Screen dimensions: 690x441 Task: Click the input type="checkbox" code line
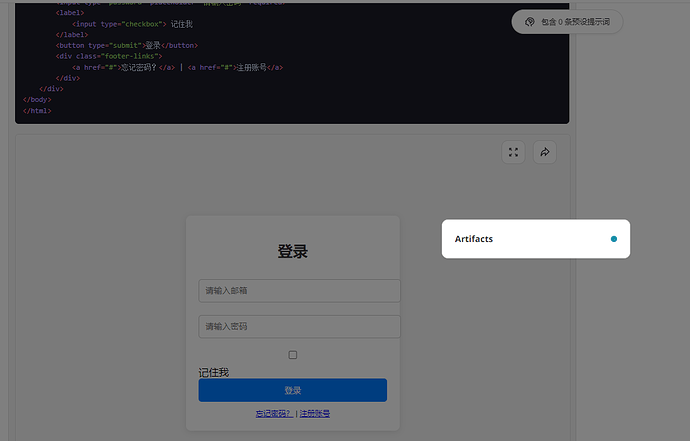pos(132,24)
